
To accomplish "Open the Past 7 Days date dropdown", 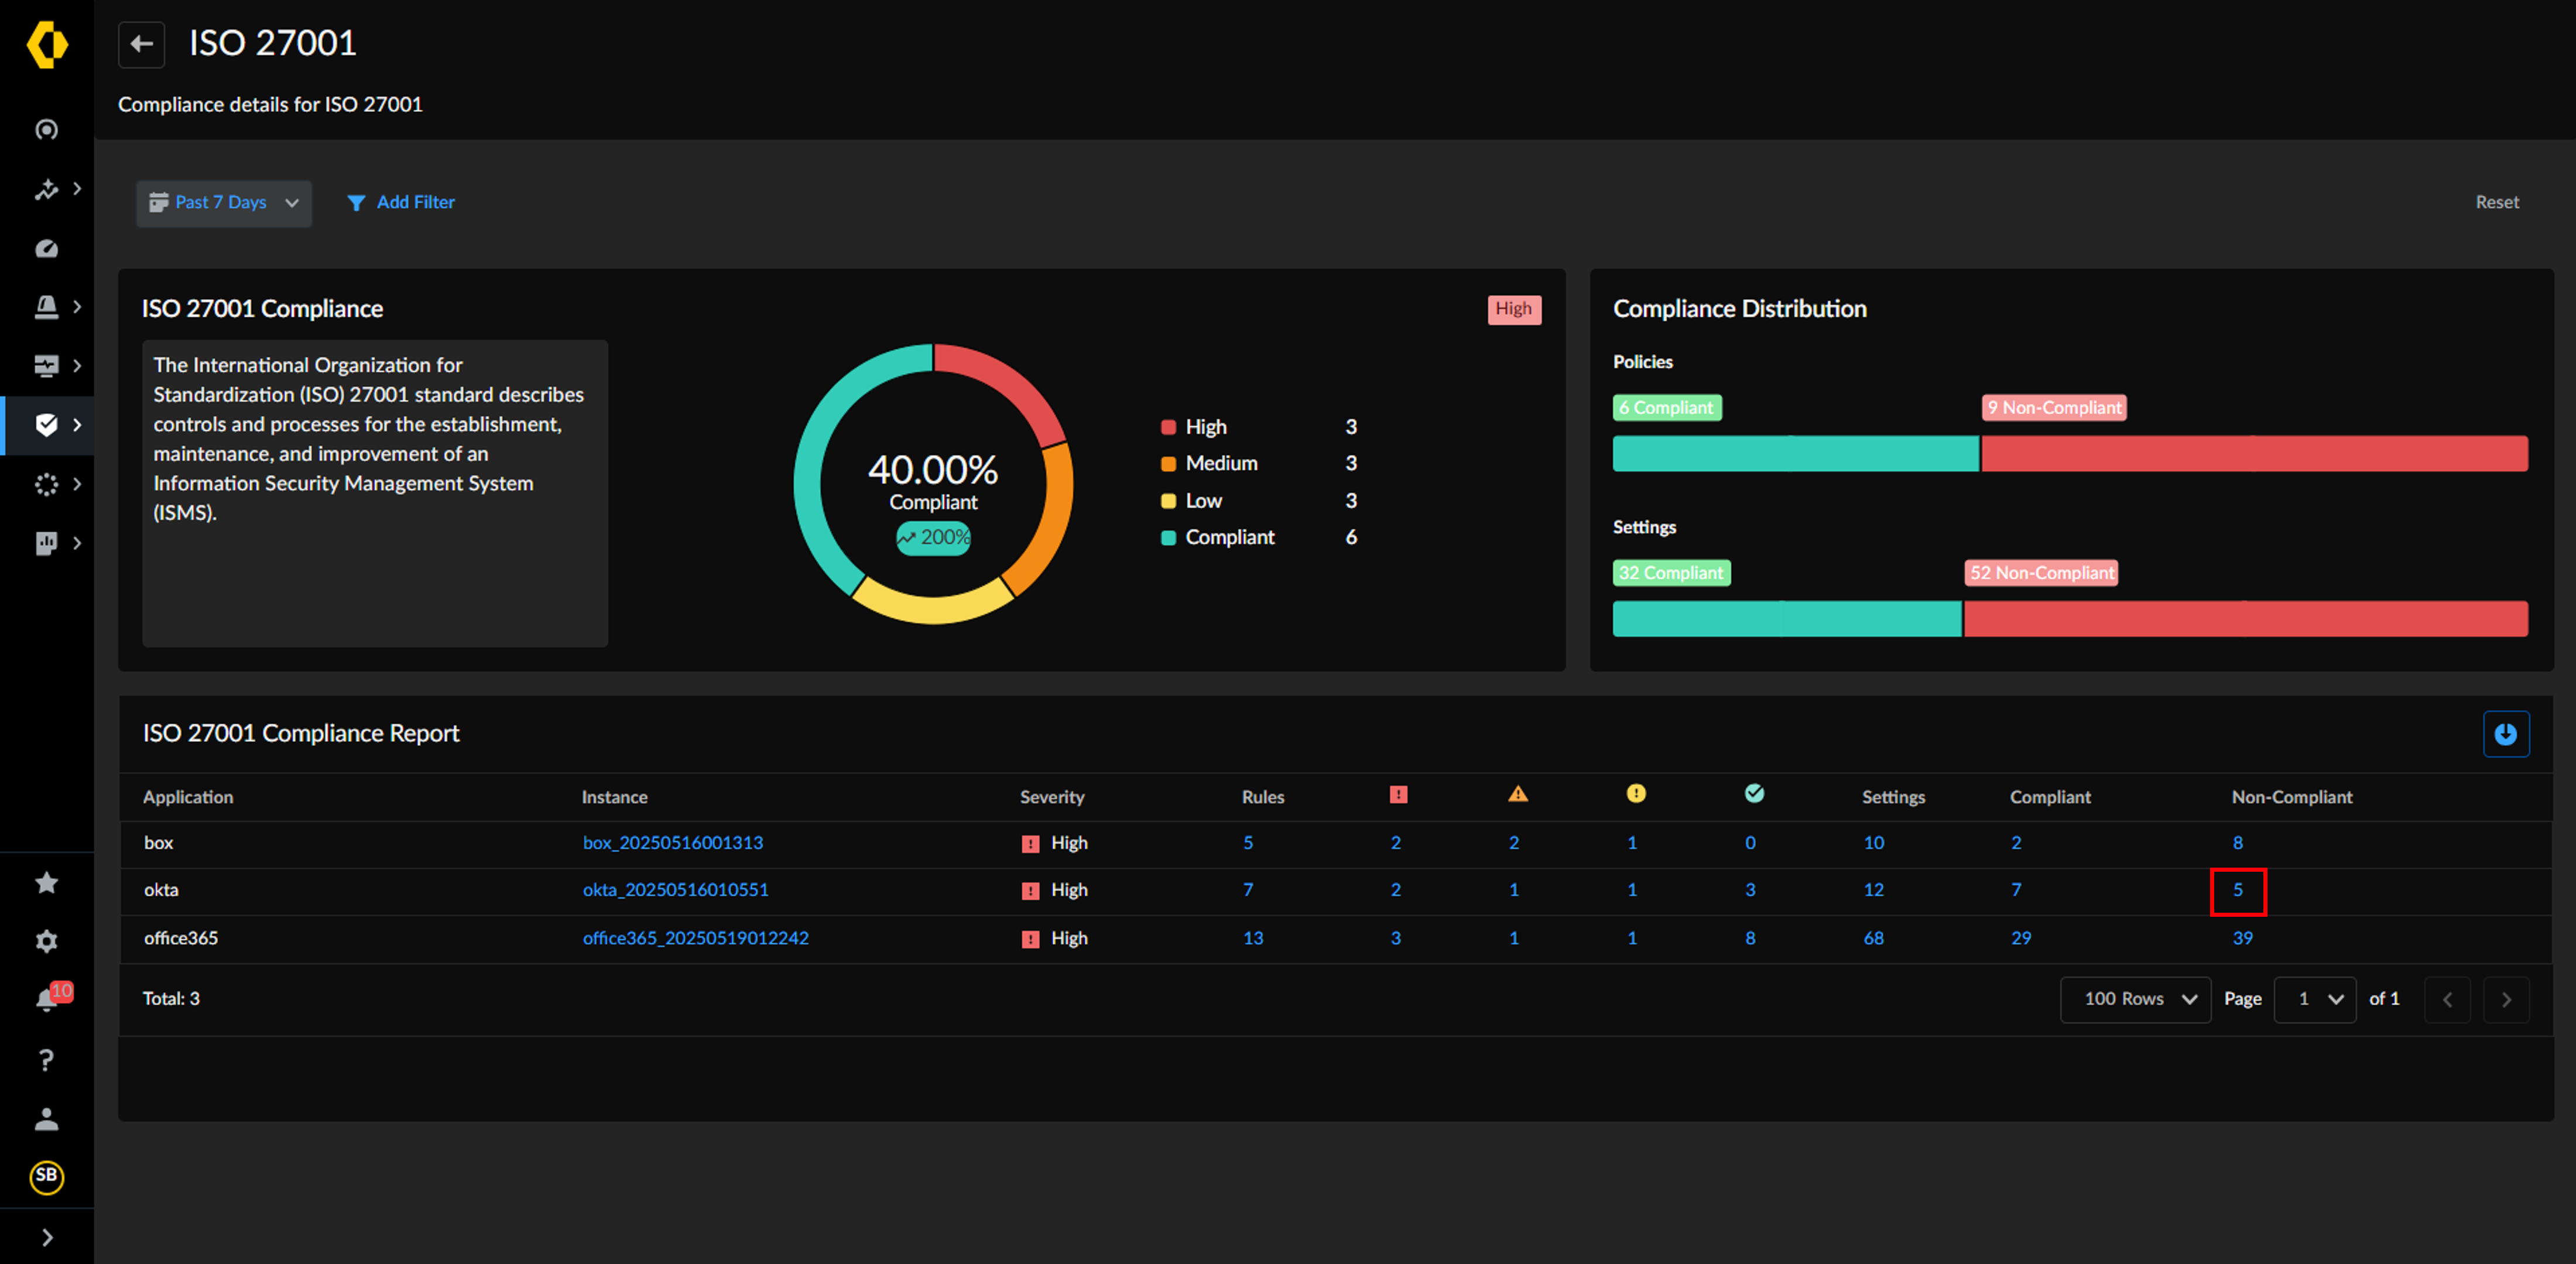I will tap(224, 203).
